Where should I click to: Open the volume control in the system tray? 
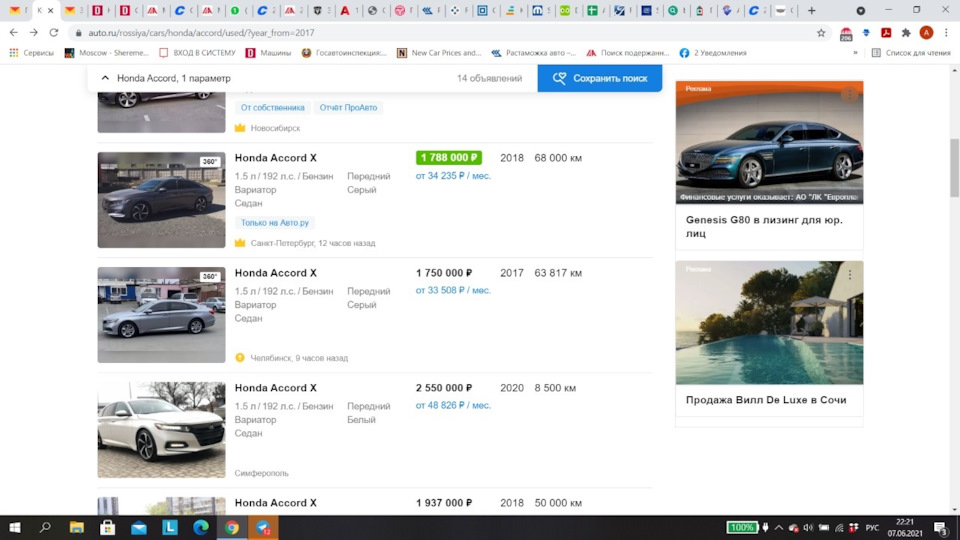point(808,528)
